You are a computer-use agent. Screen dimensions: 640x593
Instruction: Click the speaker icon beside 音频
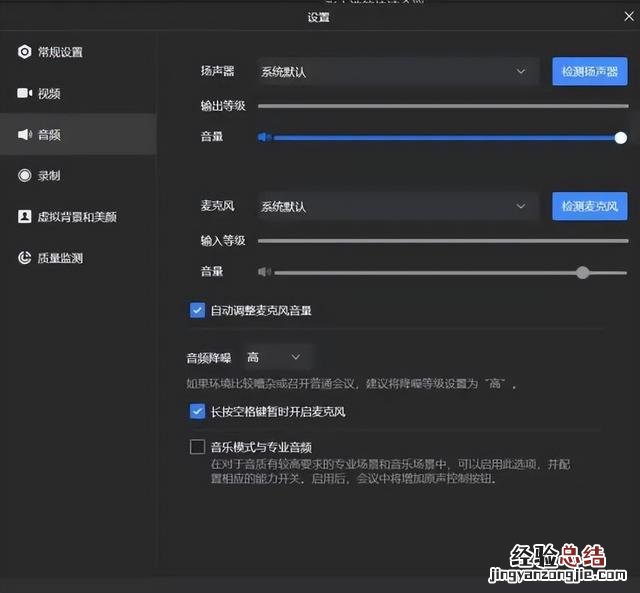pyautogui.click(x=24, y=134)
